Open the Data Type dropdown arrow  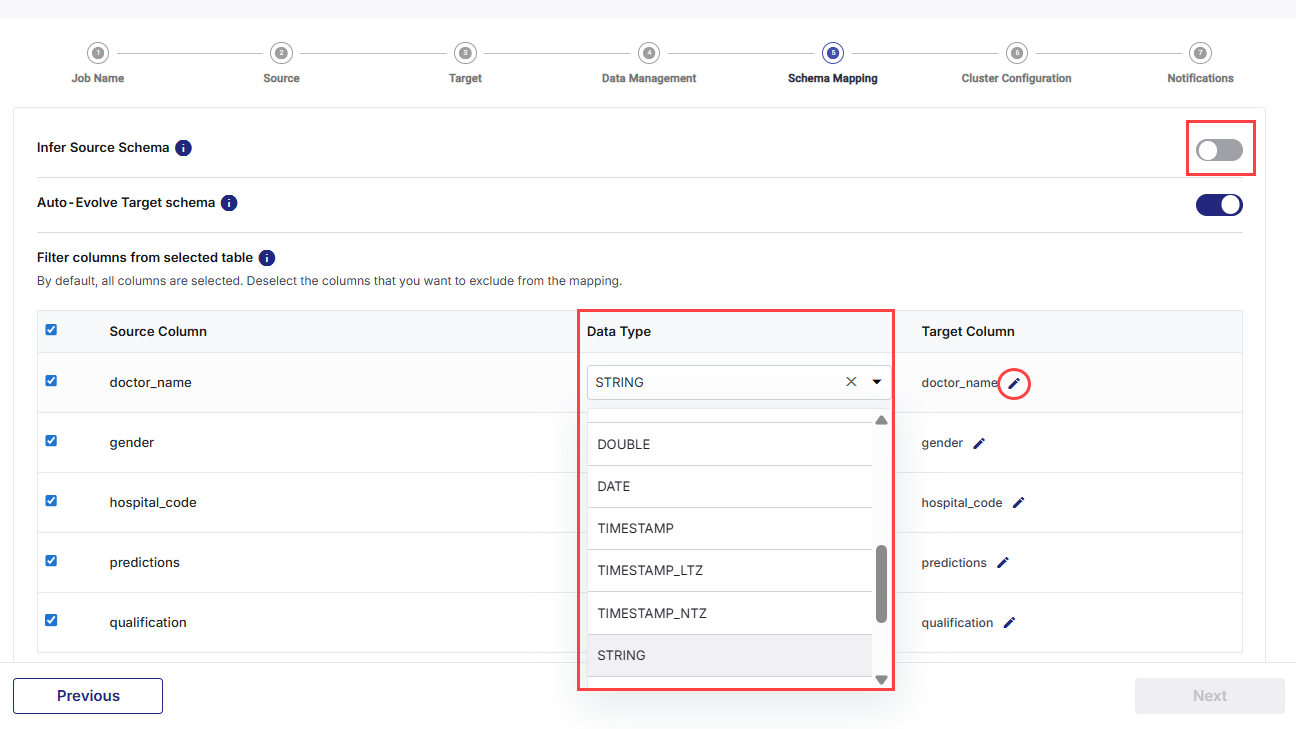(877, 382)
